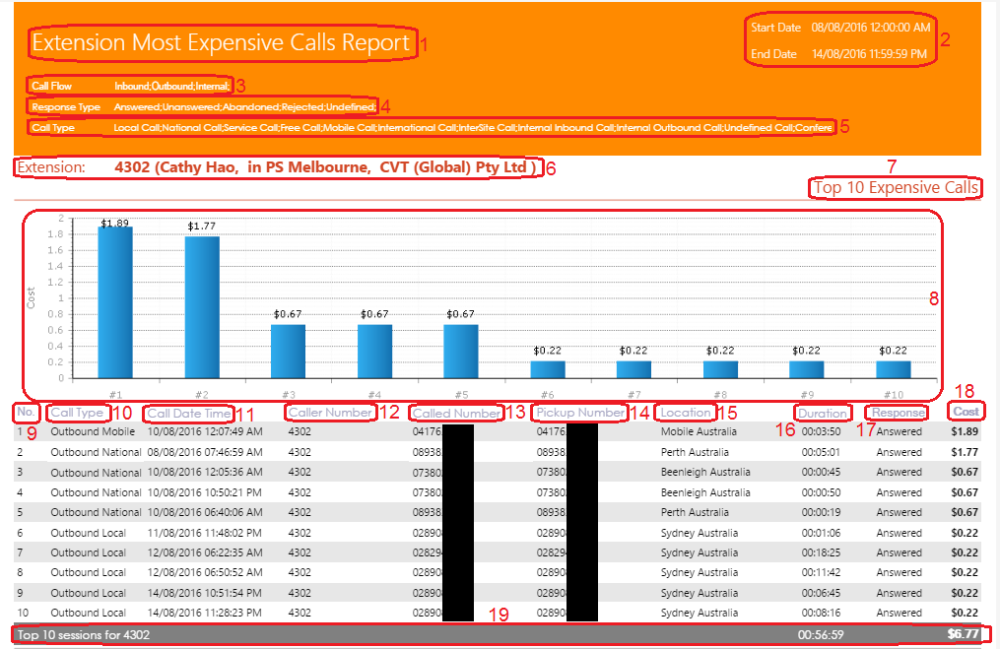Click the #2 chart bar labeled $1.77
The width and height of the screenshot is (1000, 649).
point(202,307)
